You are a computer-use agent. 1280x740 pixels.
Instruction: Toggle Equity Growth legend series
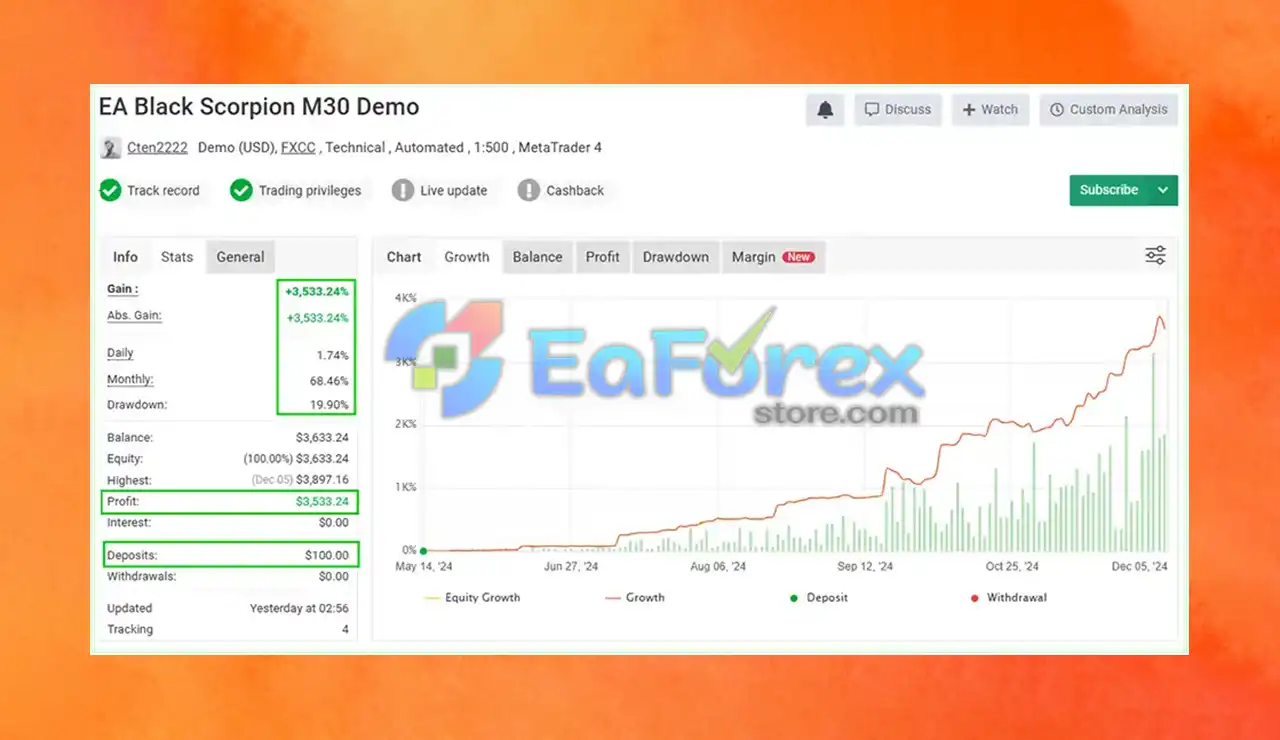(x=472, y=598)
